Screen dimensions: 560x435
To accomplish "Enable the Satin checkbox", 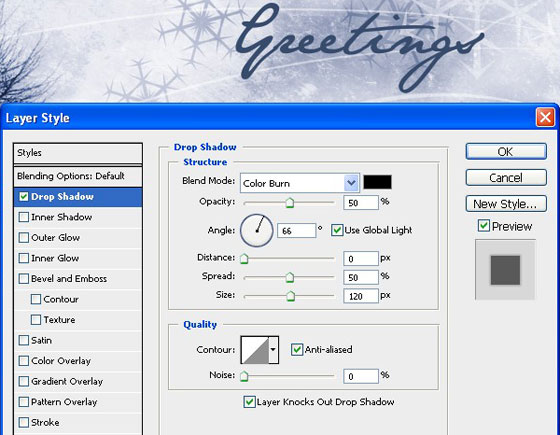I will pos(24,340).
